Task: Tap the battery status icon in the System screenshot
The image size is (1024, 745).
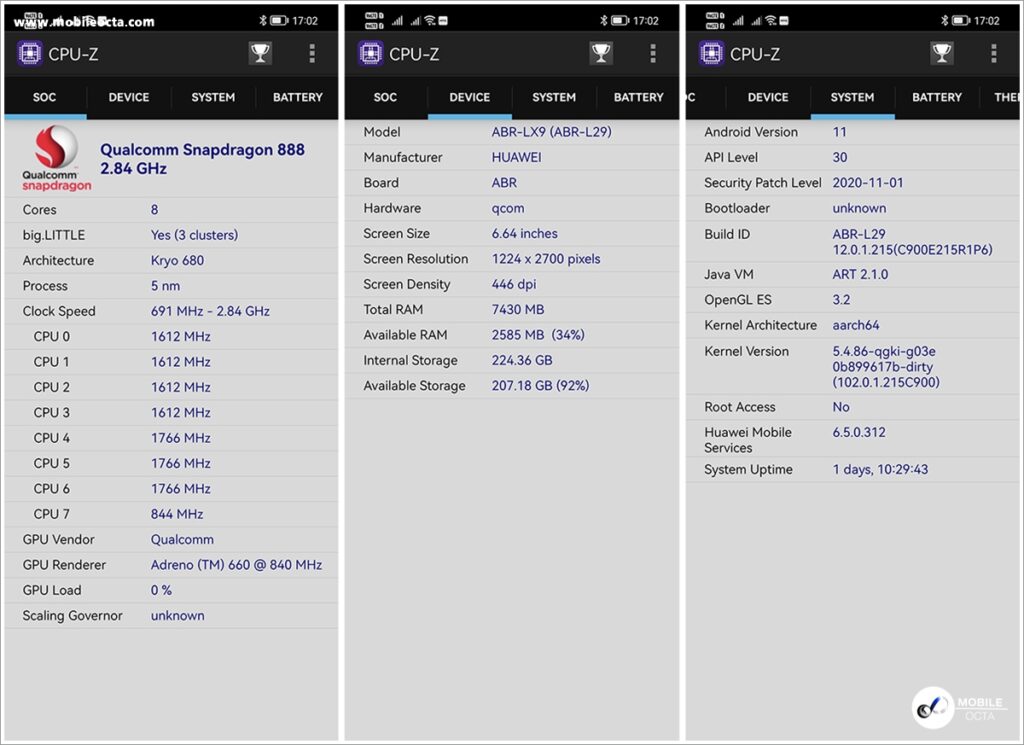Action: point(961,21)
